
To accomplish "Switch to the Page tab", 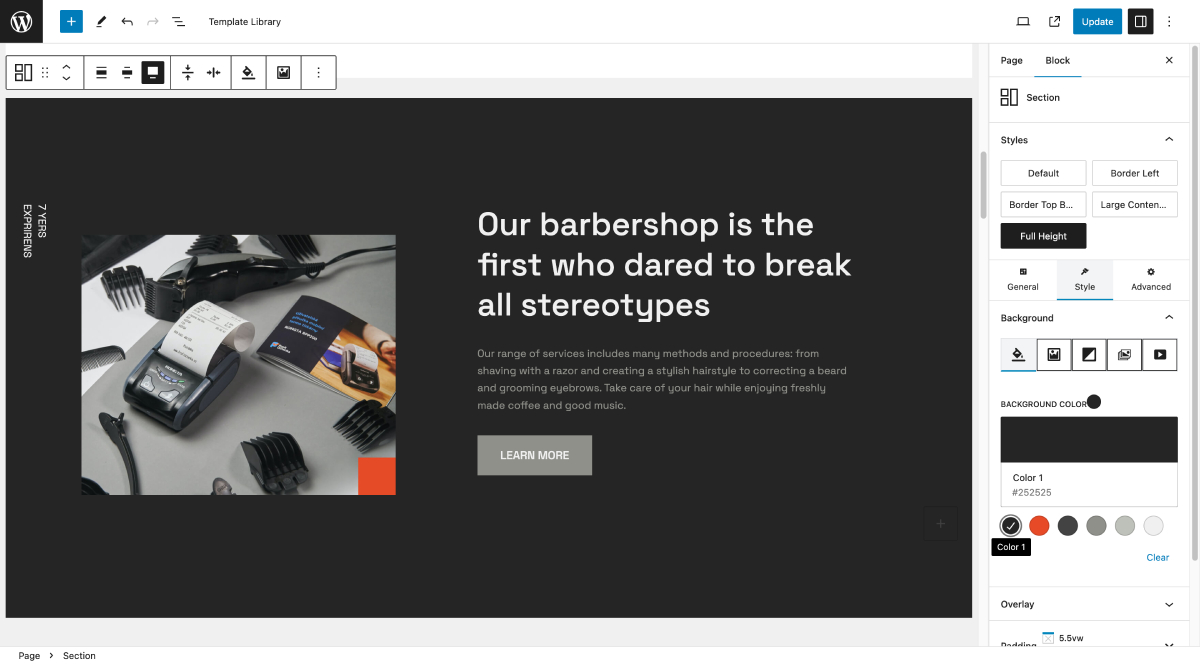I will click(x=1012, y=60).
